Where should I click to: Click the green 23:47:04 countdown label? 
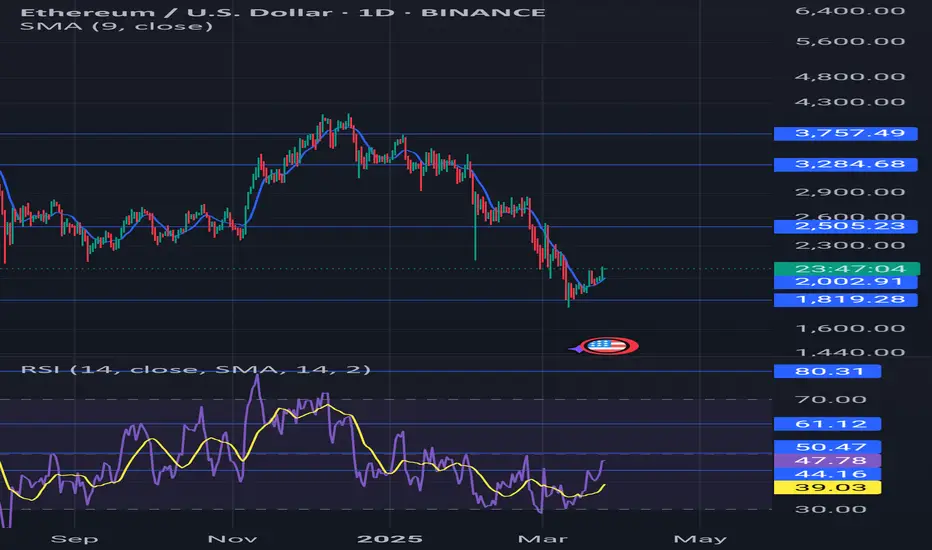pyautogui.click(x=846, y=269)
